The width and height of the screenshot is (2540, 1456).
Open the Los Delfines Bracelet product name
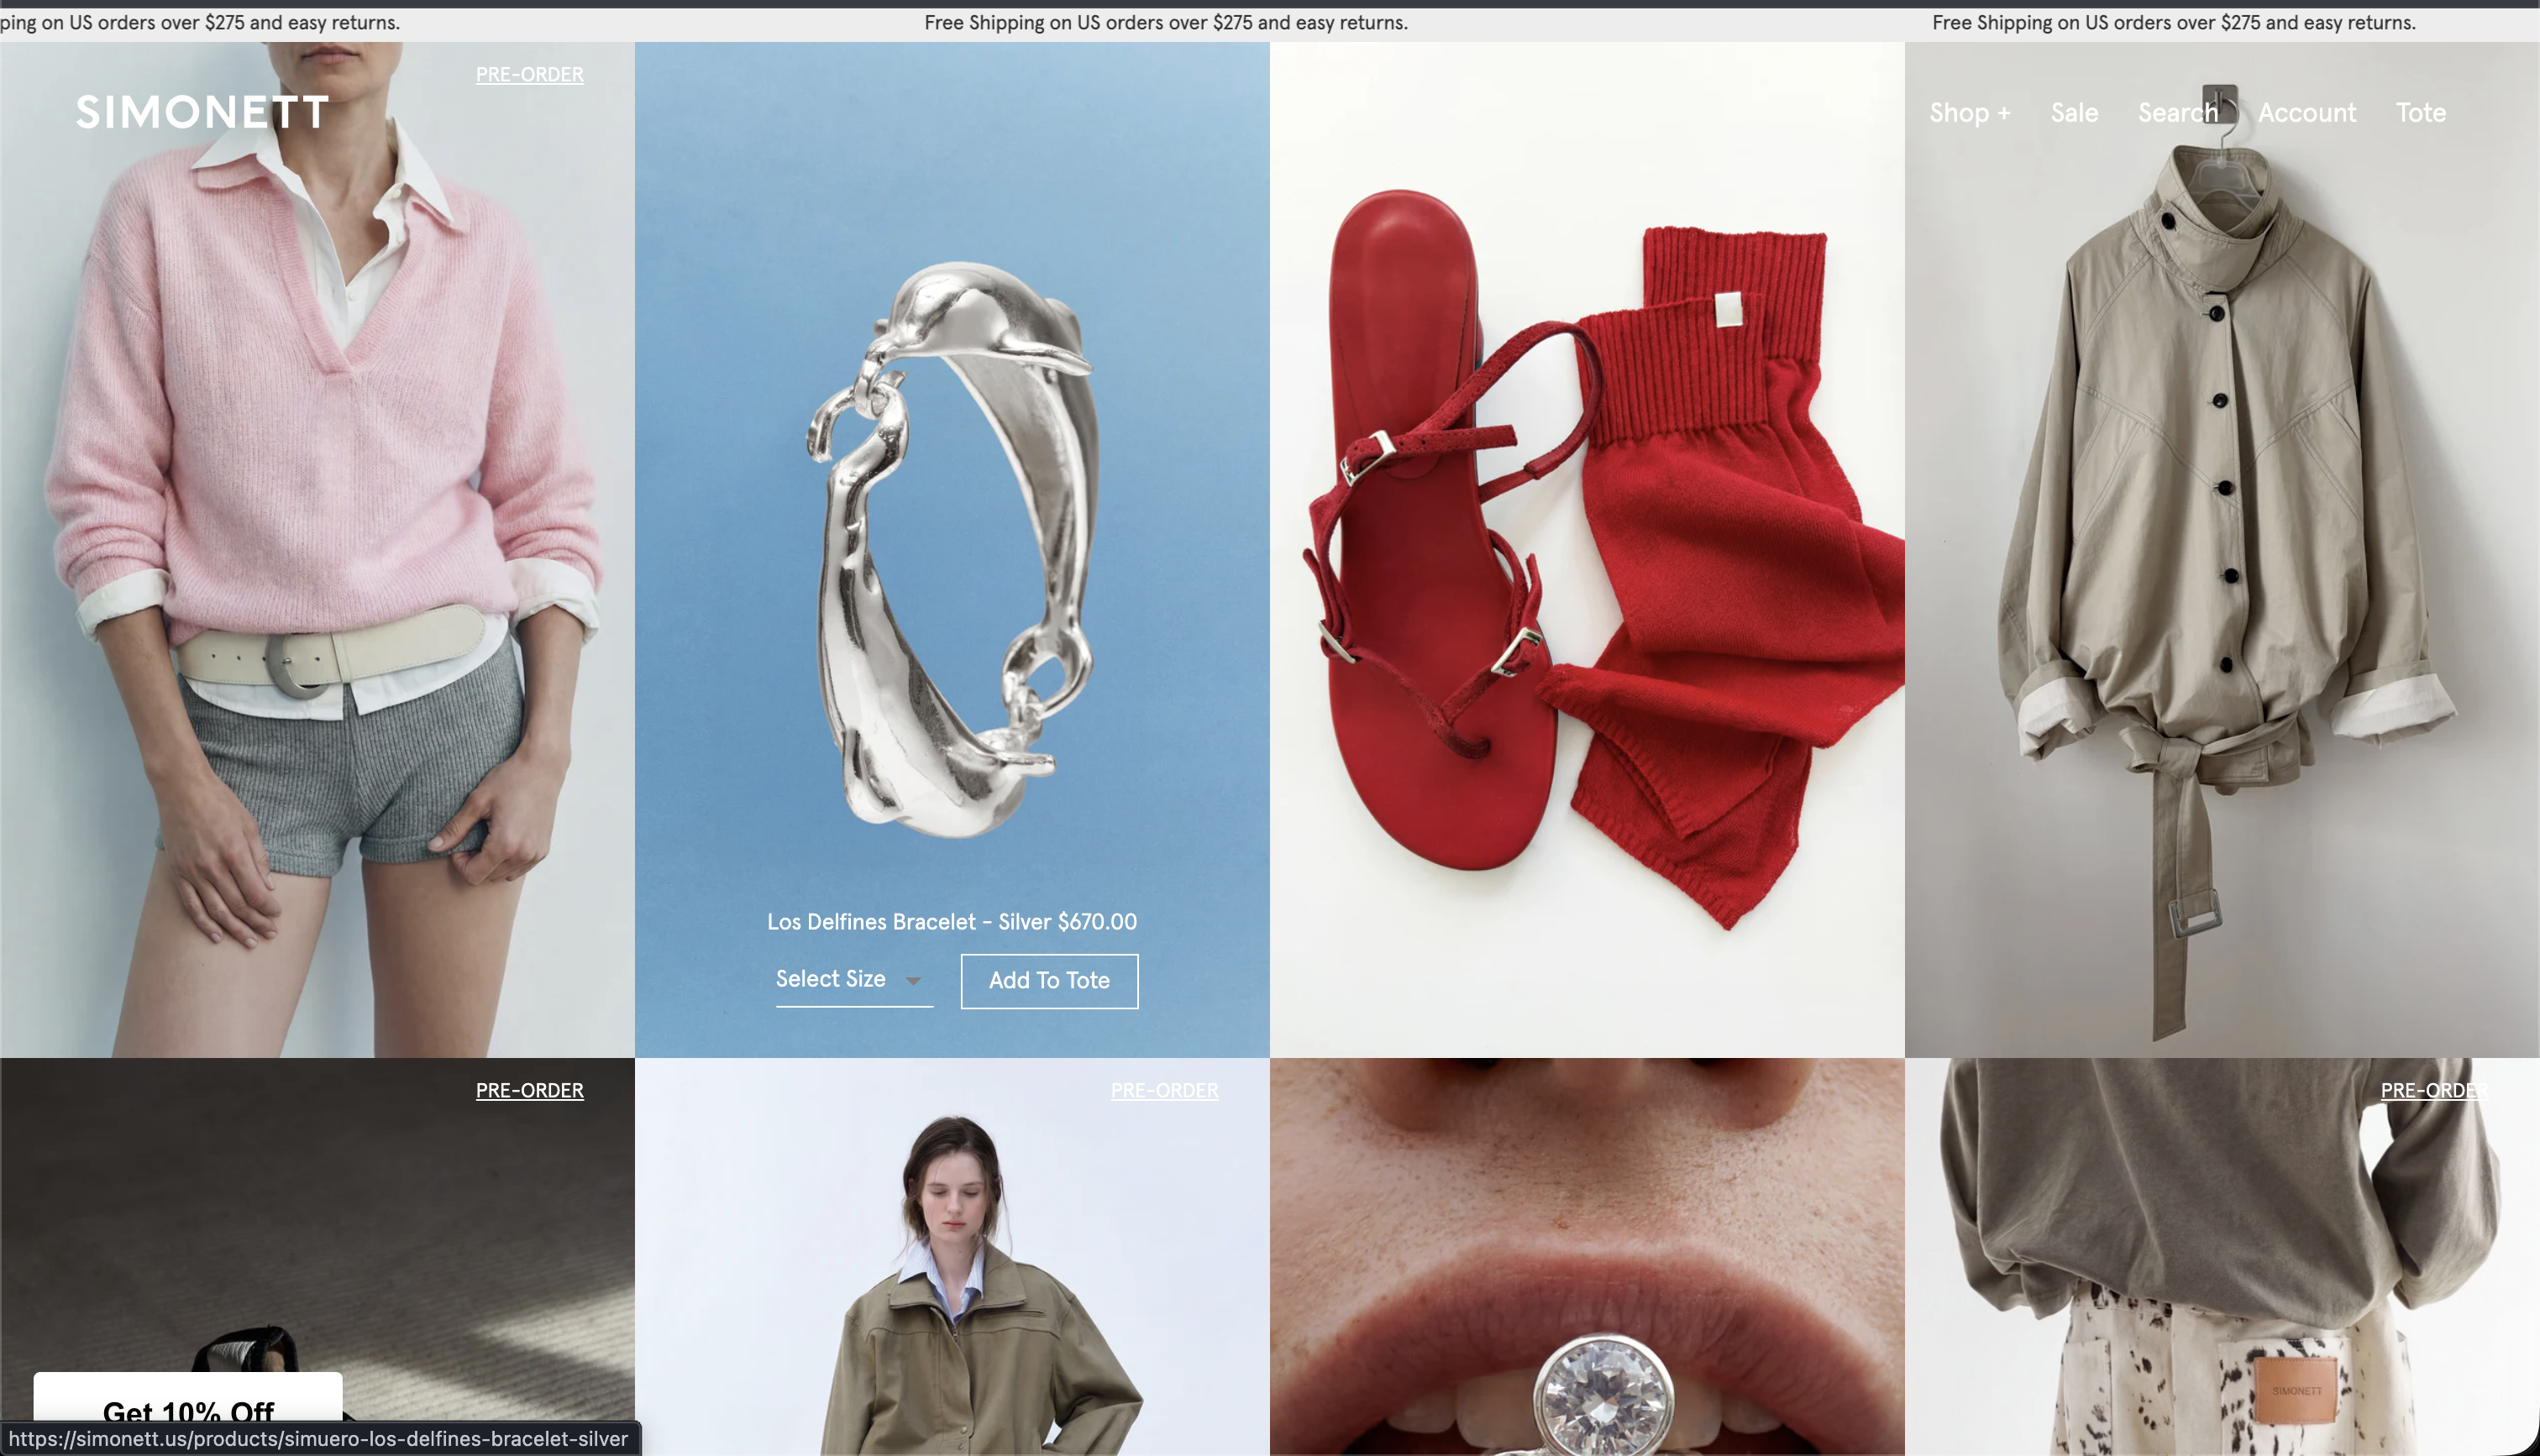tap(951, 922)
